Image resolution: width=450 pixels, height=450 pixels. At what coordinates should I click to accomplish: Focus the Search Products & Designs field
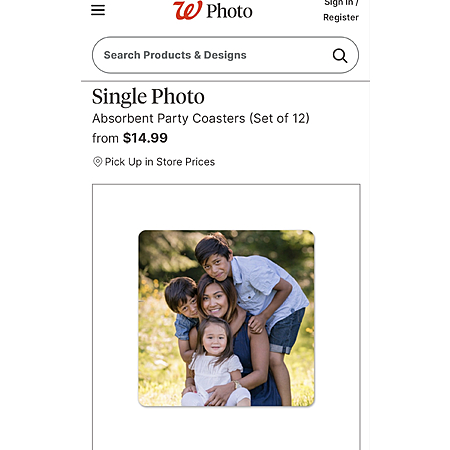tap(225, 55)
